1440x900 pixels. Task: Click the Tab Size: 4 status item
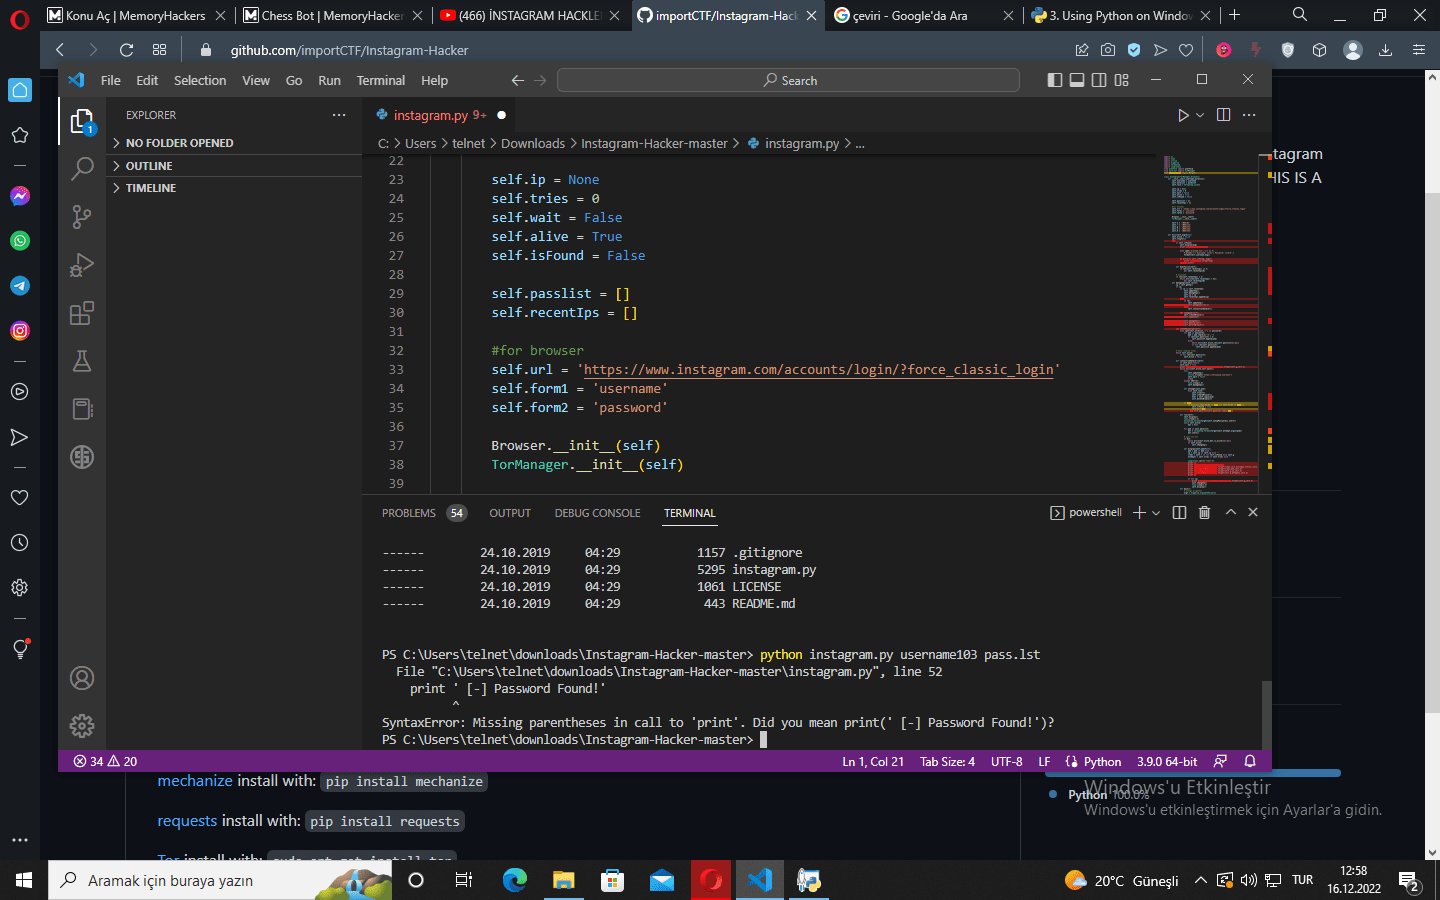coord(947,761)
